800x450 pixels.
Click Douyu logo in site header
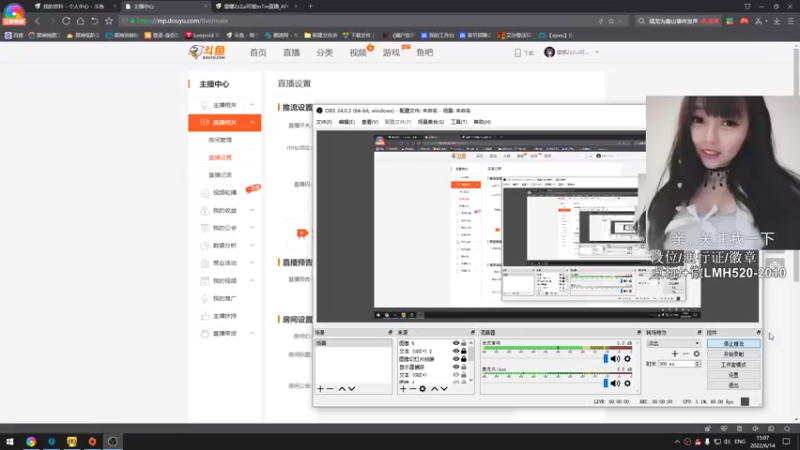[x=207, y=52]
